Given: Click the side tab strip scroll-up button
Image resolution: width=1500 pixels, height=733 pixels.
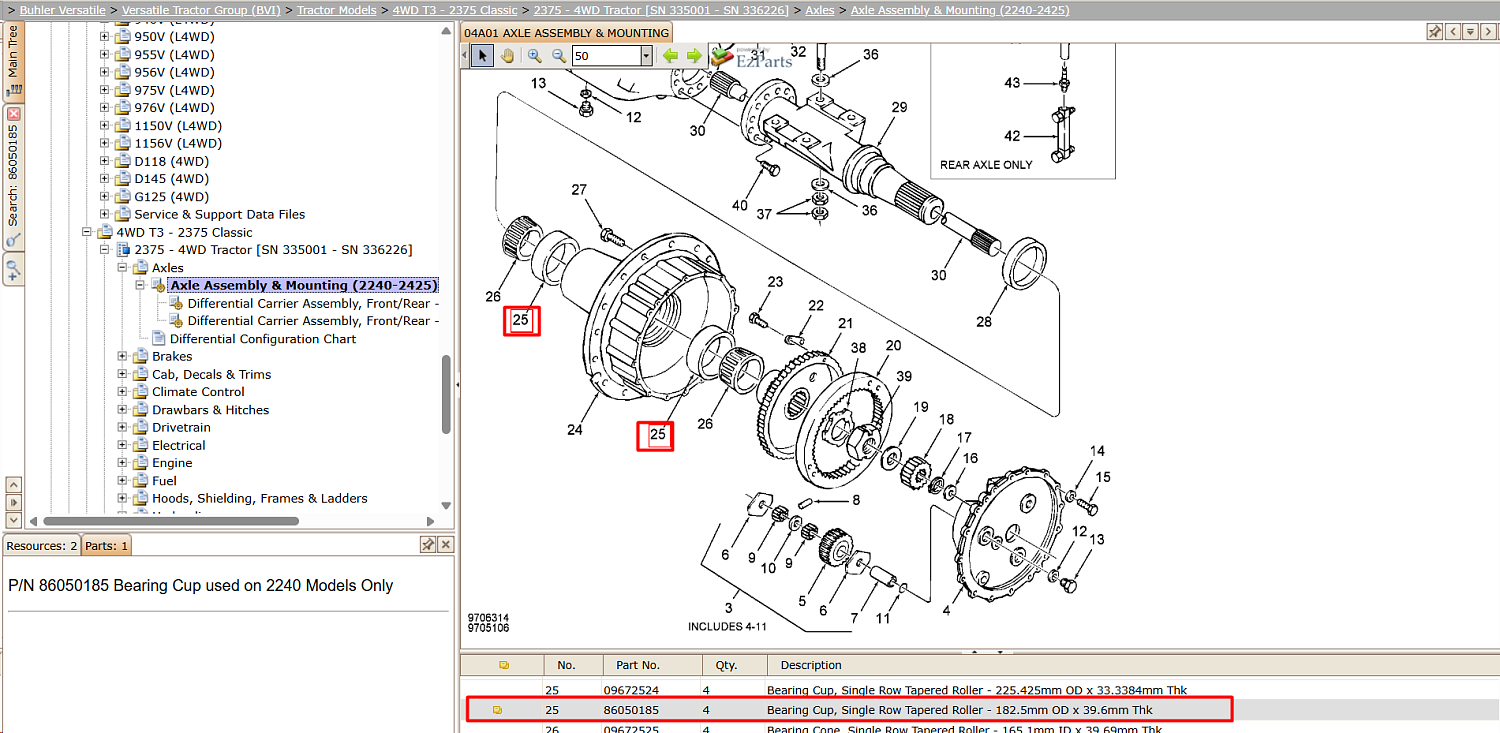Looking at the screenshot, I should tap(13, 484).
